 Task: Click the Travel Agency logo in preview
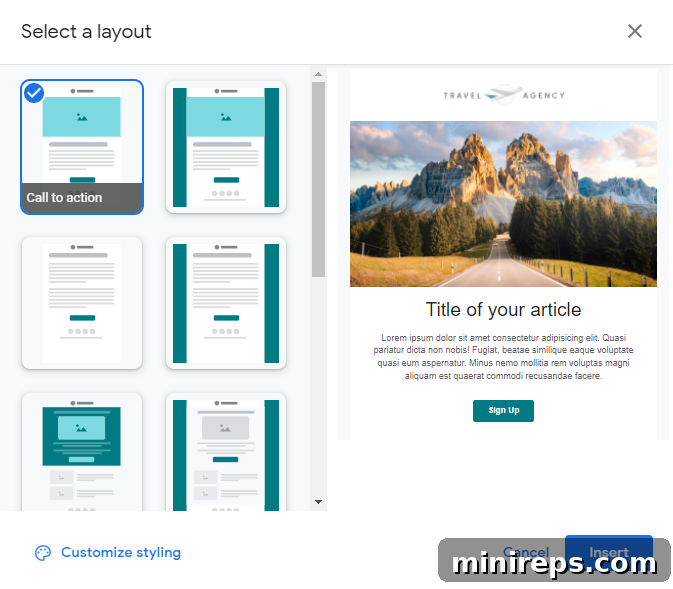click(504, 95)
